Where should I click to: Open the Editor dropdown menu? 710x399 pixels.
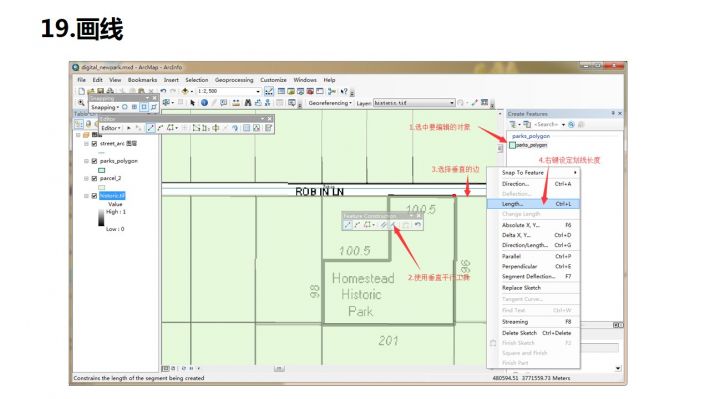(110, 128)
